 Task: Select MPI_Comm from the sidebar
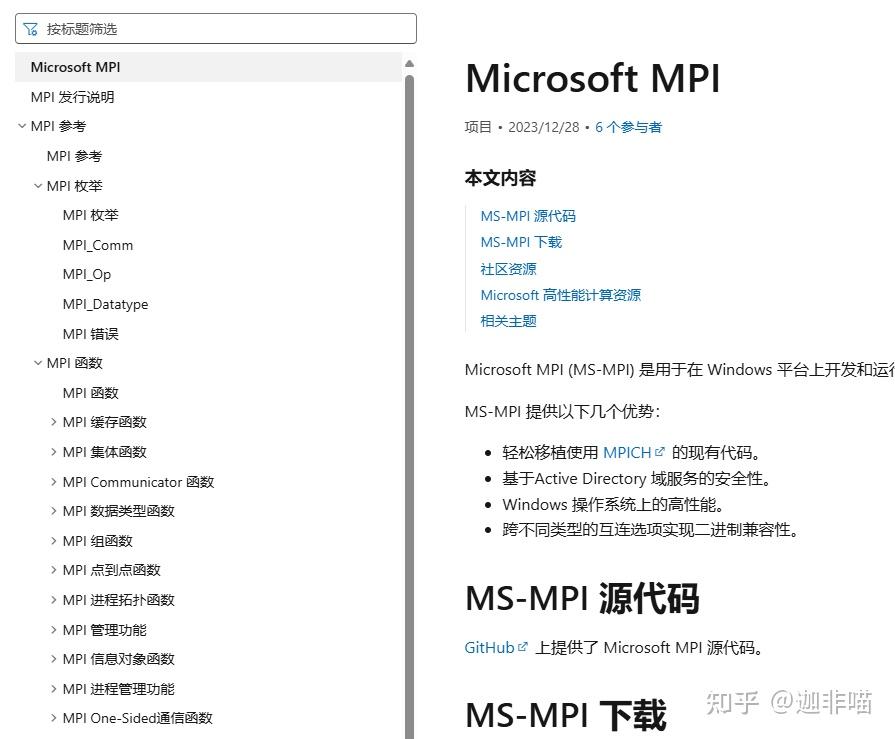97,245
